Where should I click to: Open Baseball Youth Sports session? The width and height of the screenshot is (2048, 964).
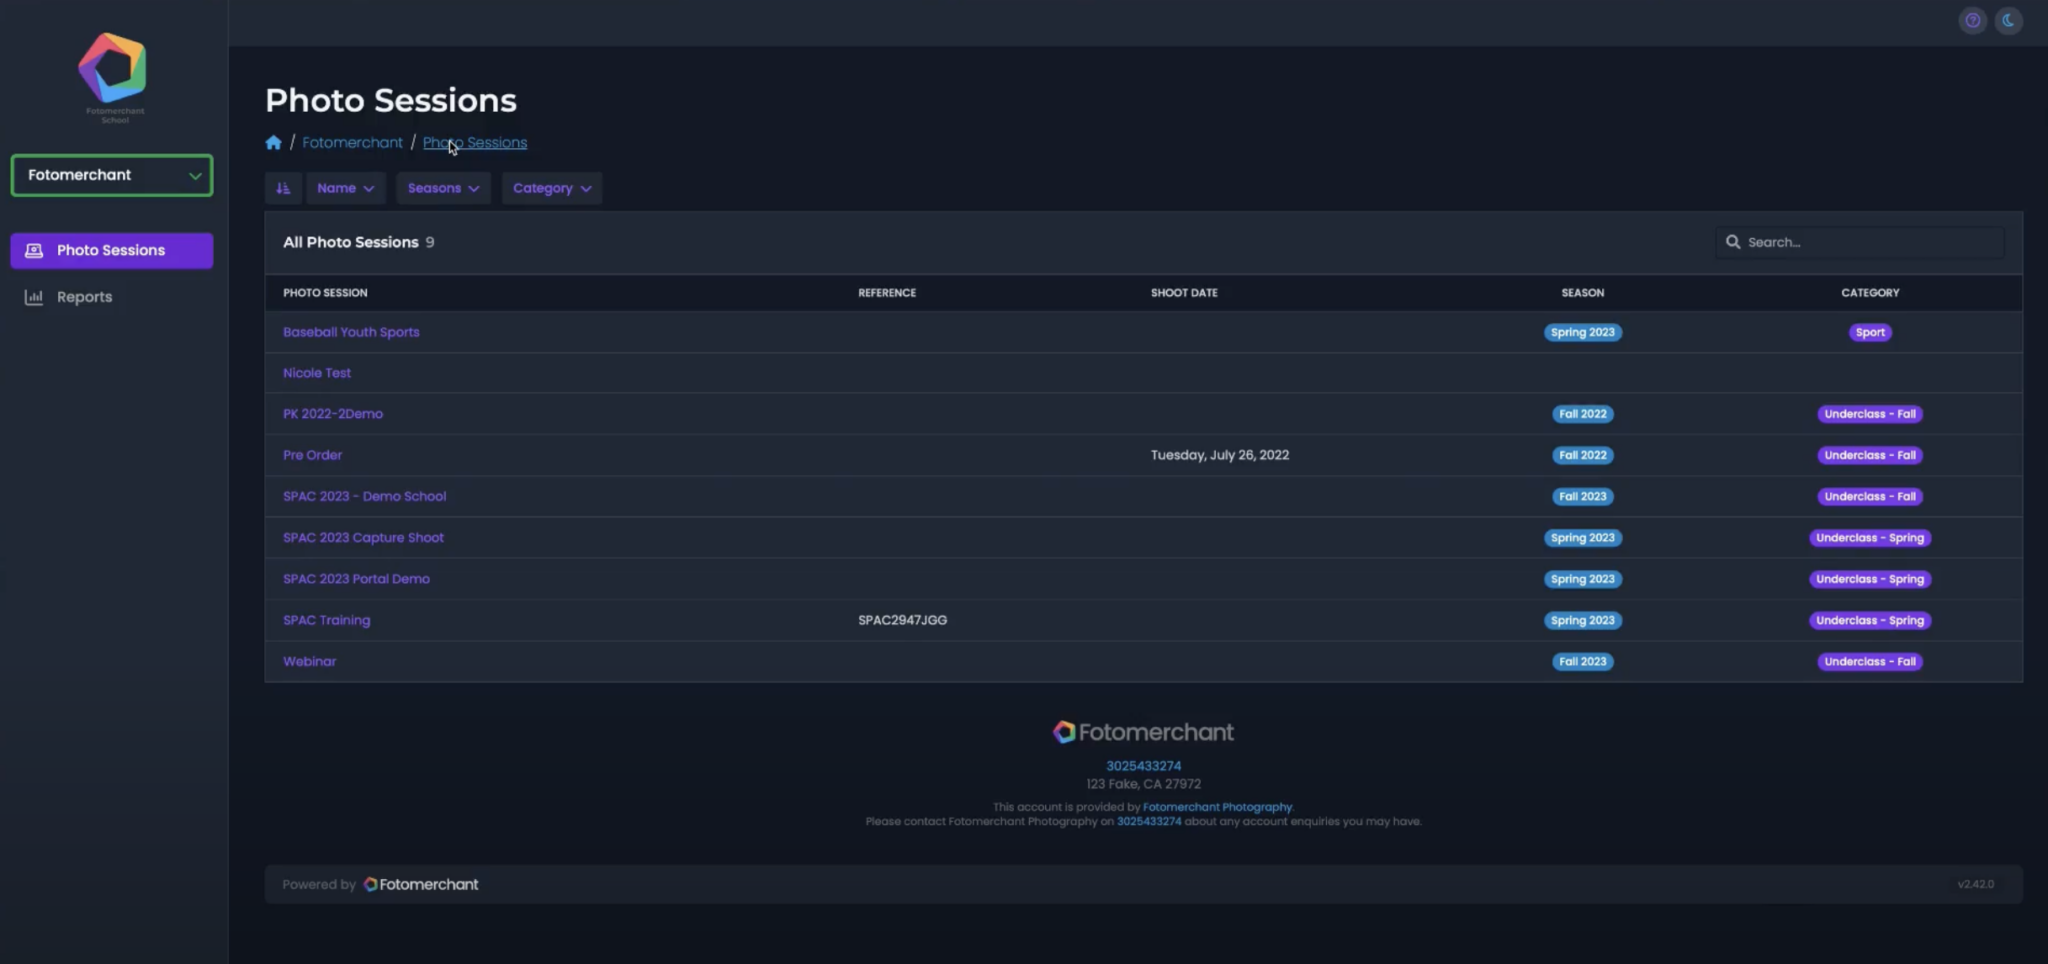[x=351, y=332]
